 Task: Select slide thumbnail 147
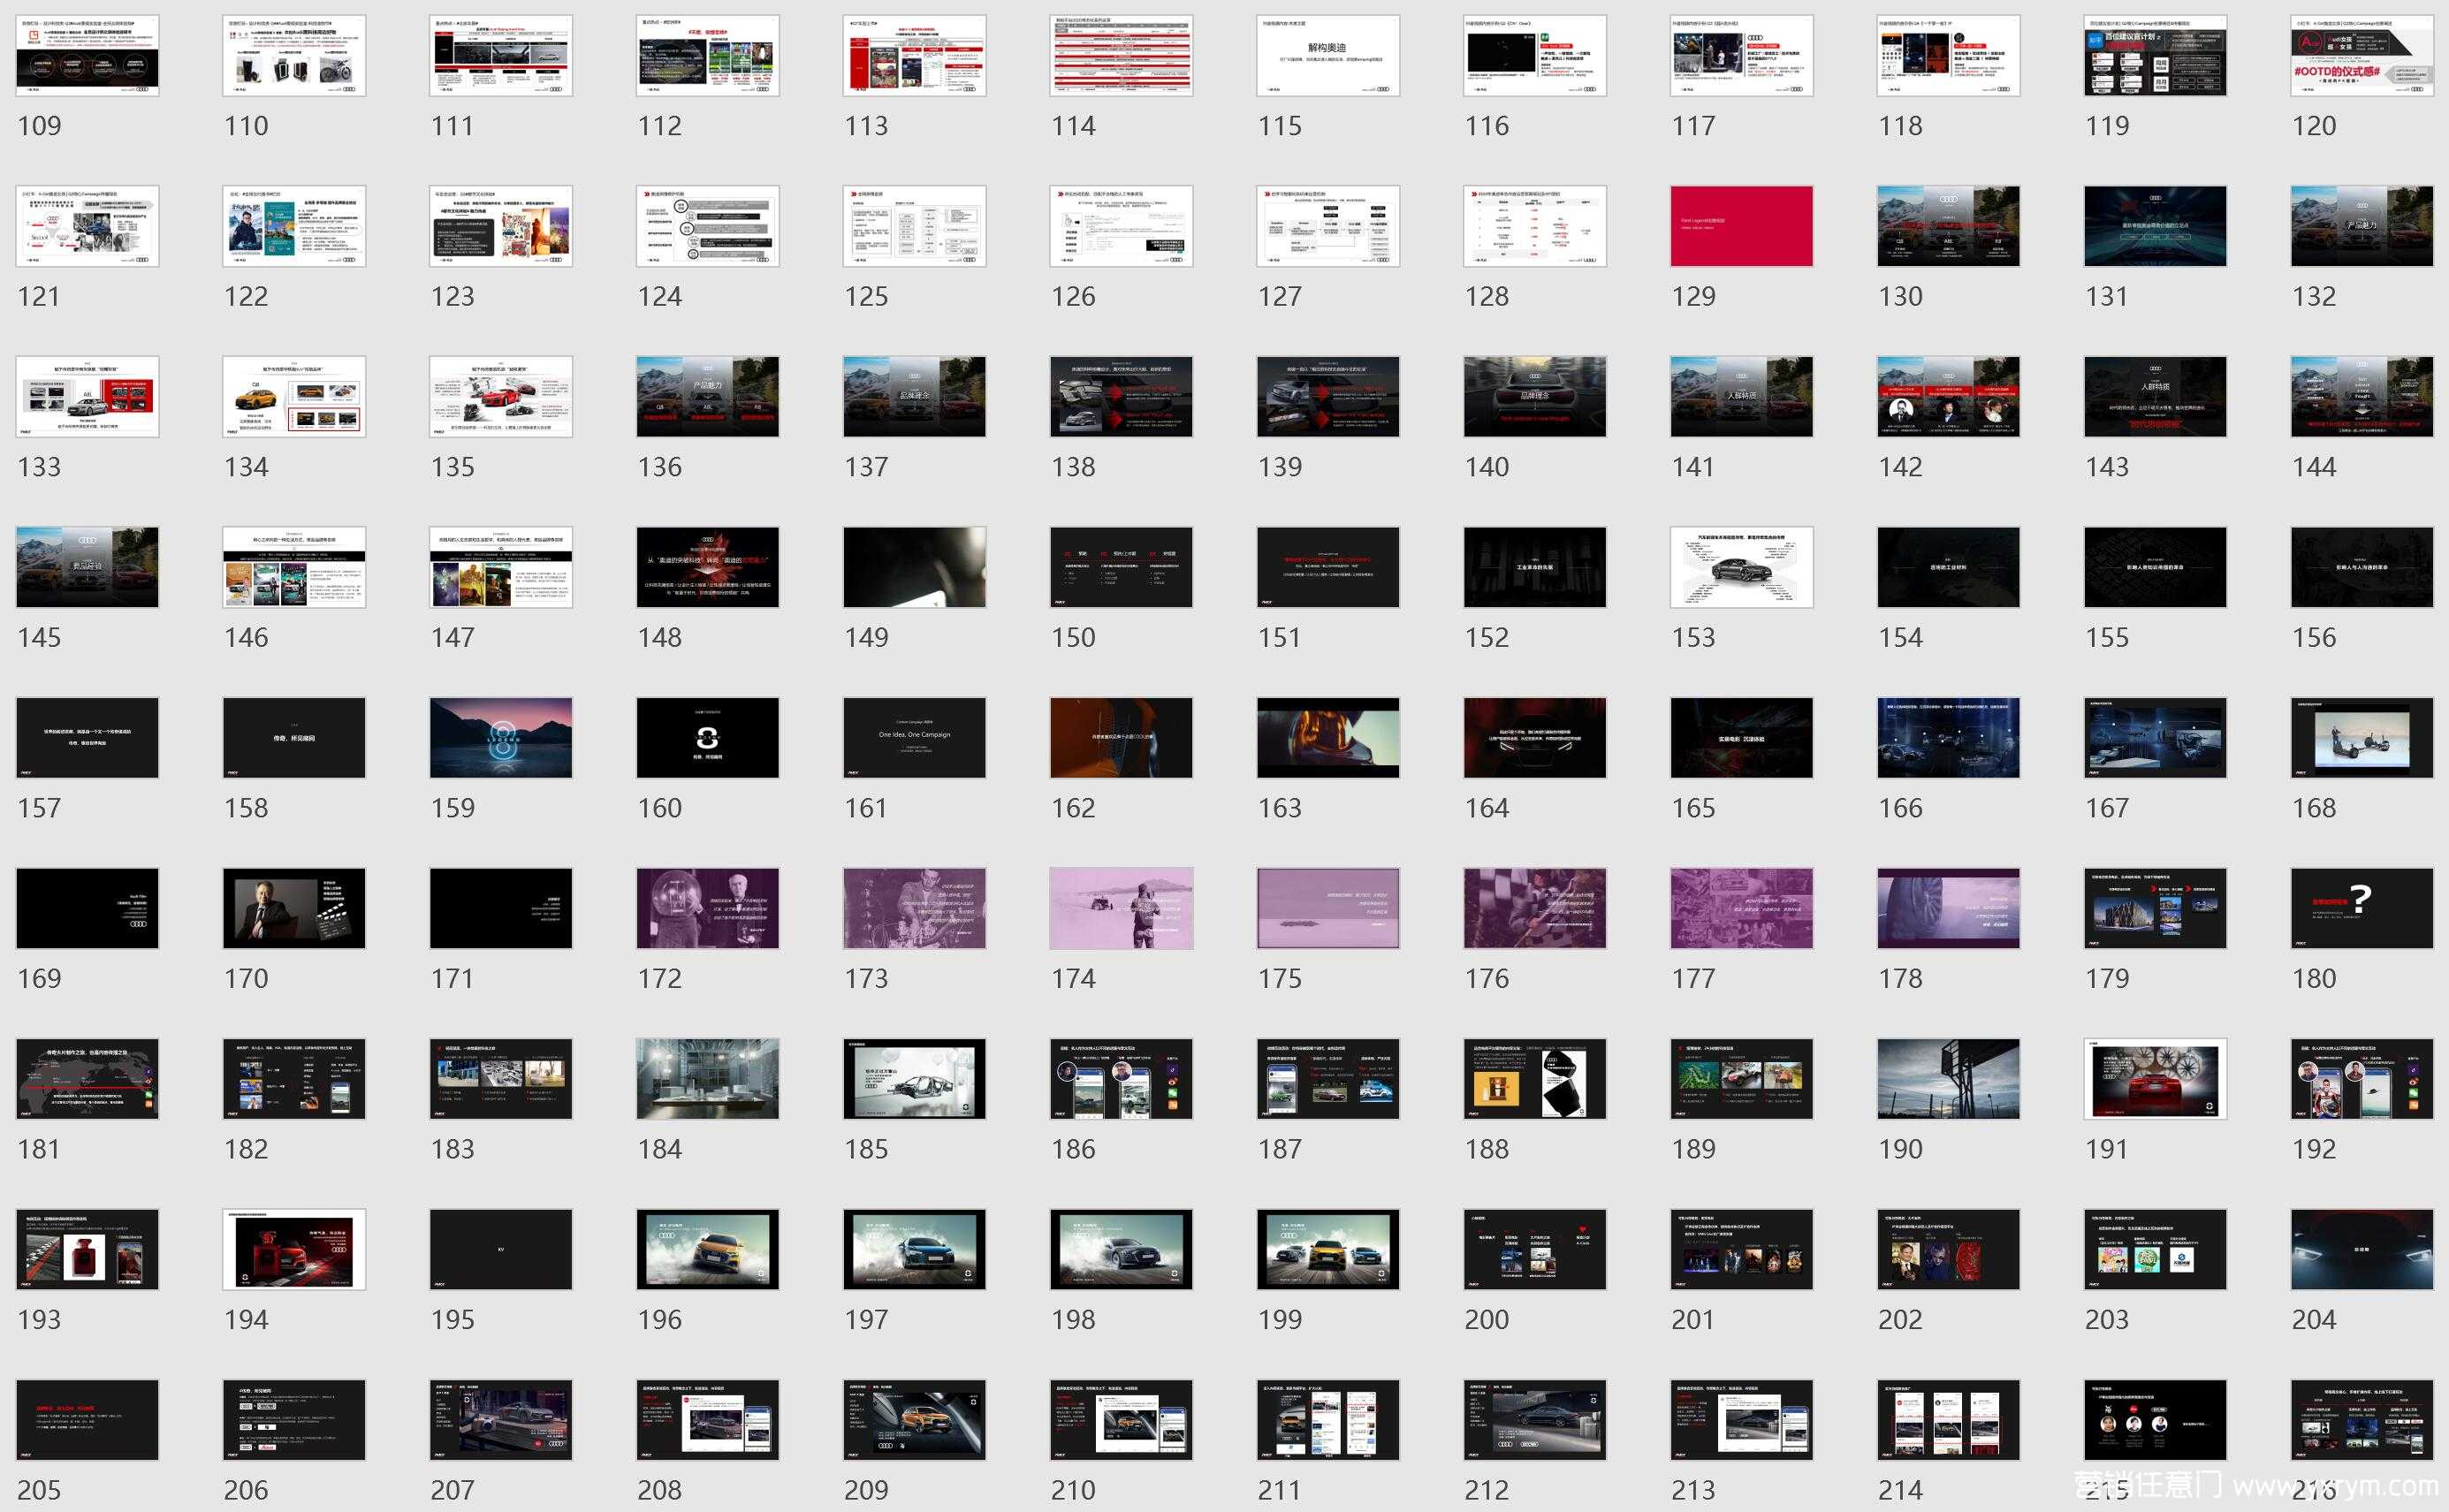click(501, 567)
